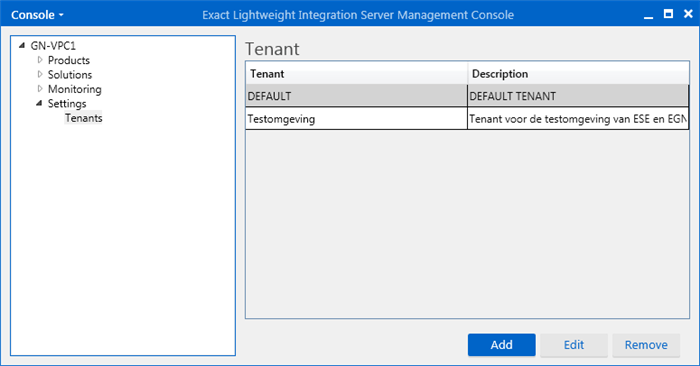
Task: Select the GN-VPC1 server node
Action: [53, 46]
